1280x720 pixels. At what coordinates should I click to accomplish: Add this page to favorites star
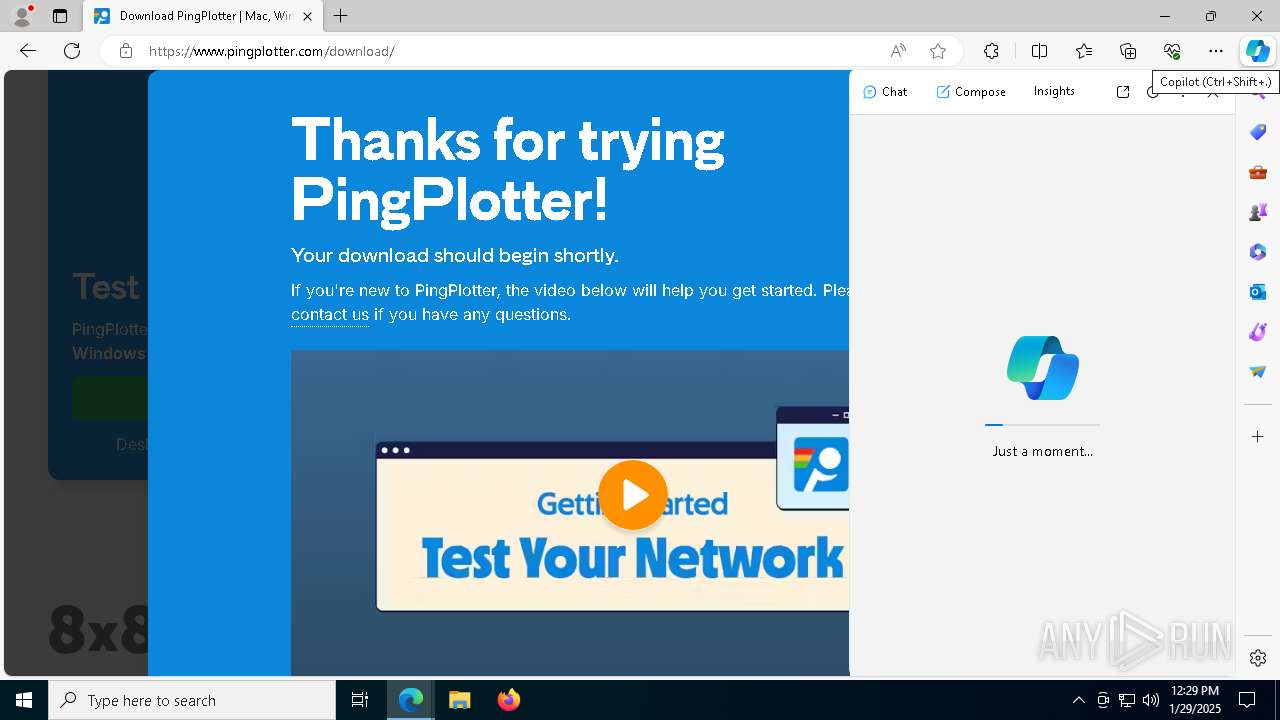click(x=938, y=51)
